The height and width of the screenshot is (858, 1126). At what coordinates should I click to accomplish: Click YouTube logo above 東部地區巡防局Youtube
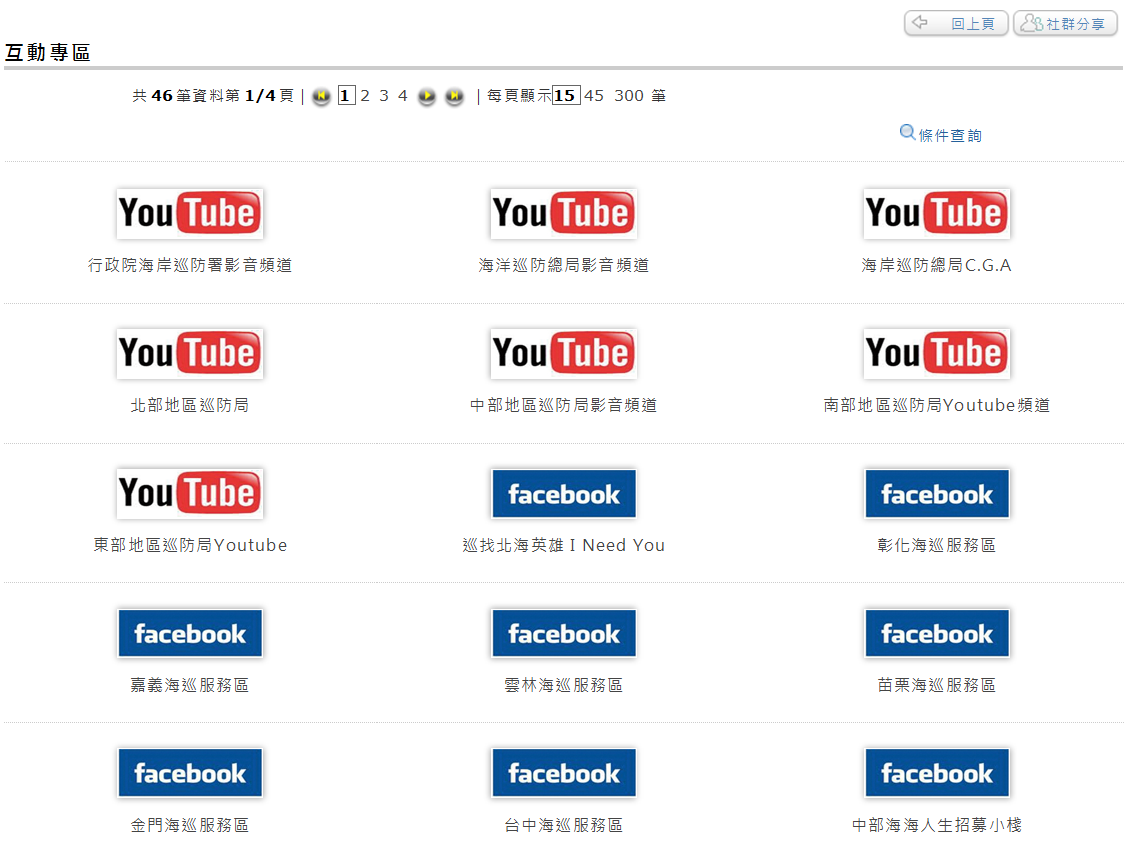click(190, 494)
